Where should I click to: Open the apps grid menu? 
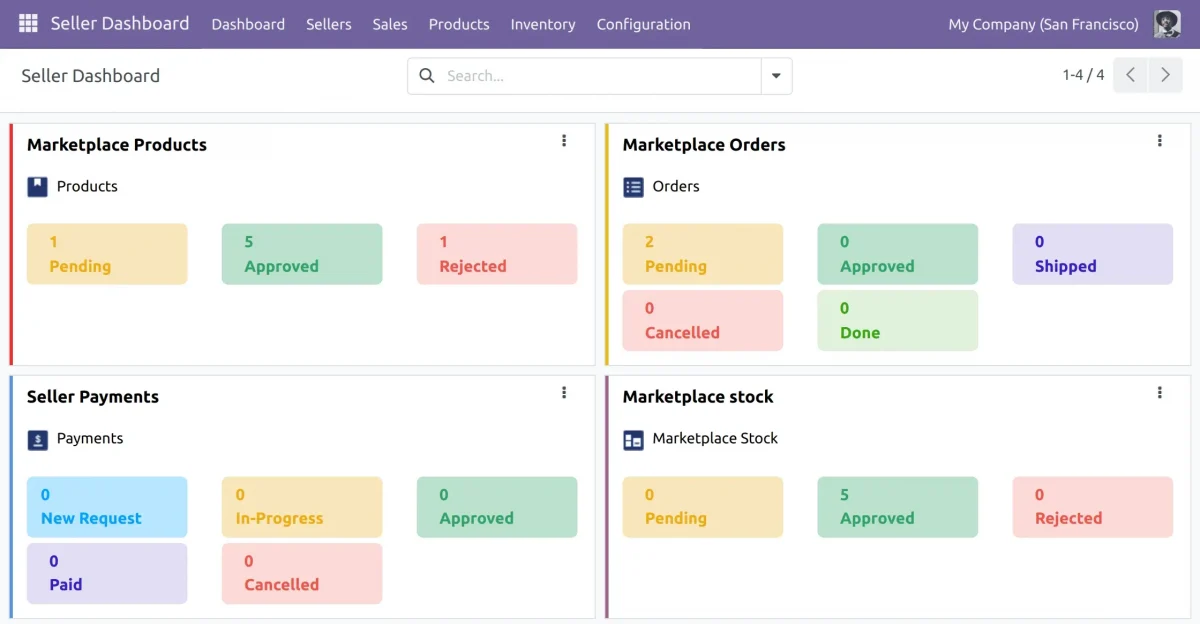(27, 23)
